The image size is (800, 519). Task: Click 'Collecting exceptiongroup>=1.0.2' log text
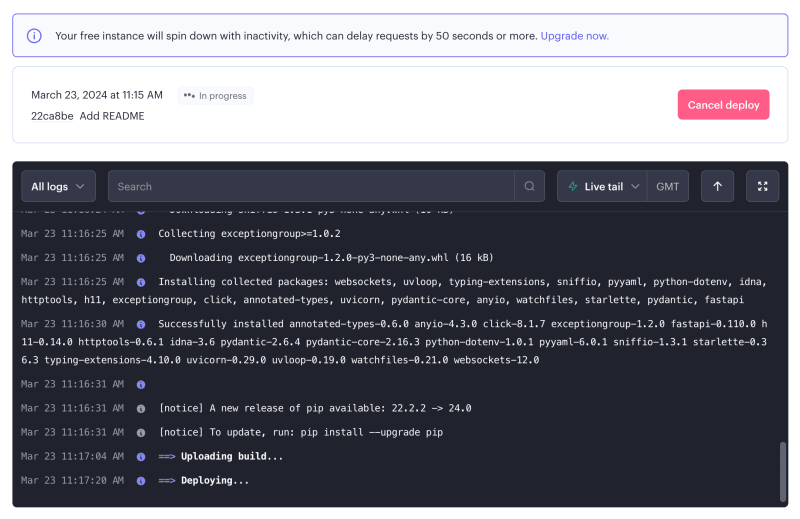coord(249,234)
